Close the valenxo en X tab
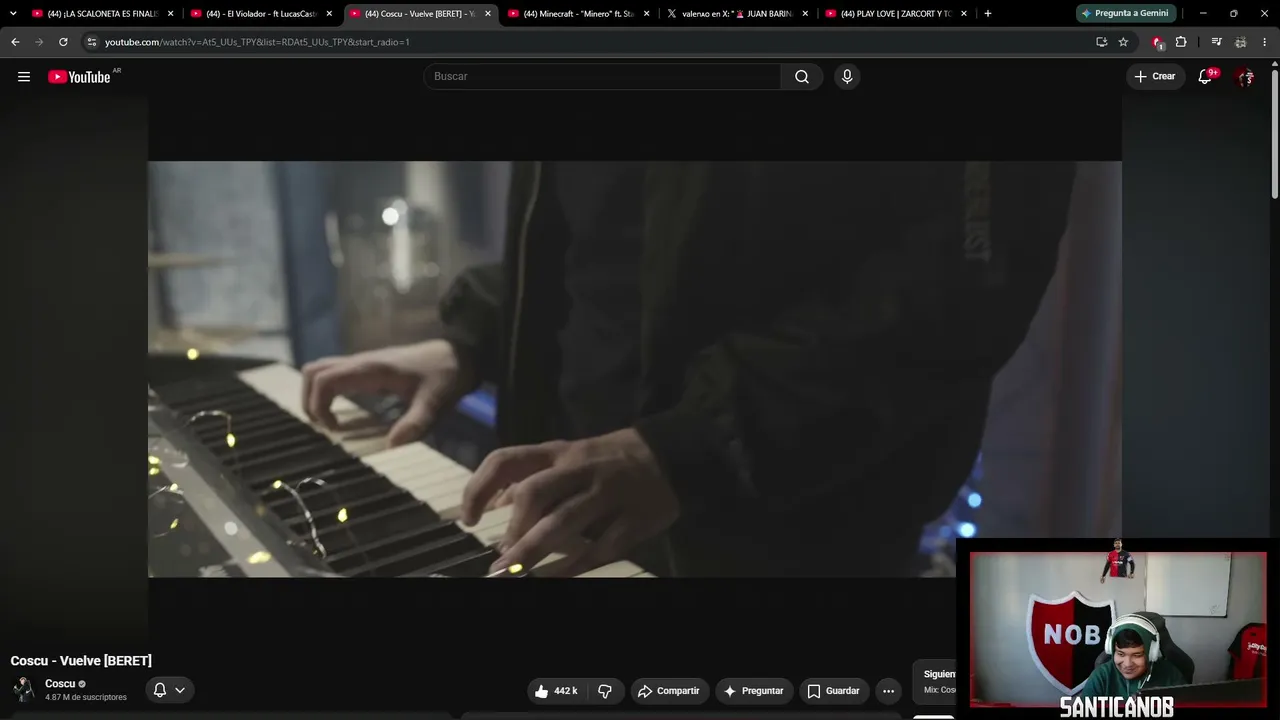 pos(805,14)
